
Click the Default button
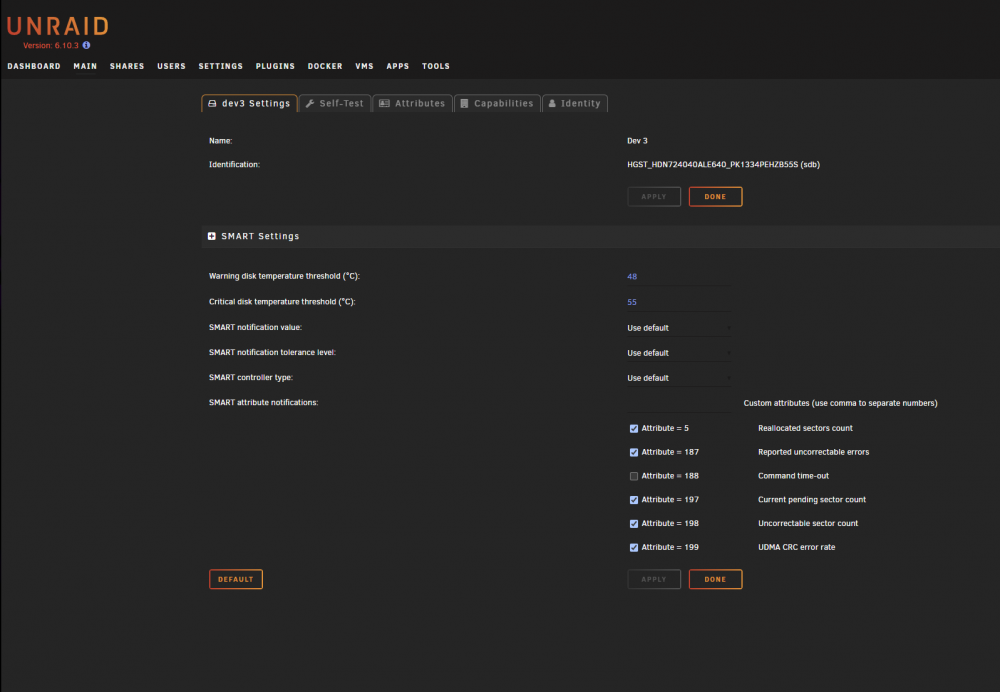tap(236, 579)
